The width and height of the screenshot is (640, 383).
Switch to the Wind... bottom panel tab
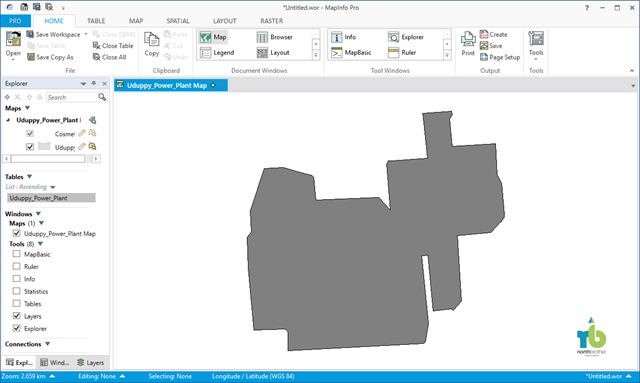pos(55,362)
